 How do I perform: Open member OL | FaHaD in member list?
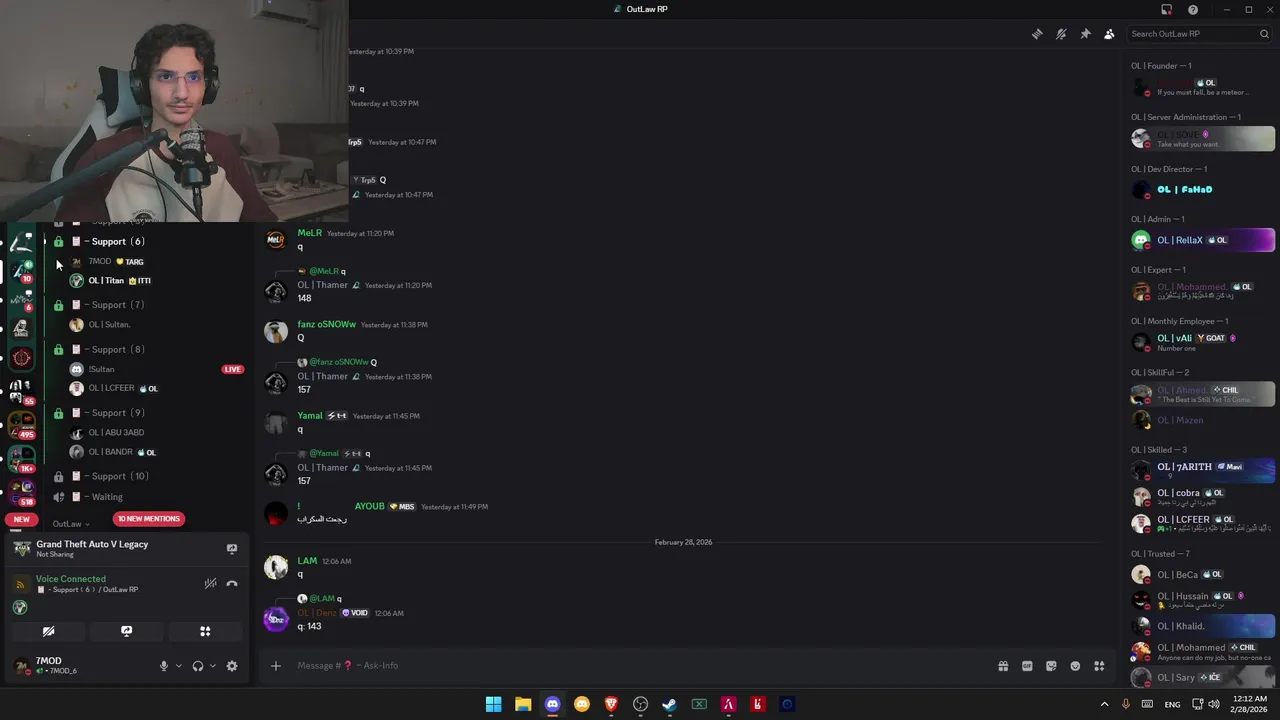coord(1201,189)
